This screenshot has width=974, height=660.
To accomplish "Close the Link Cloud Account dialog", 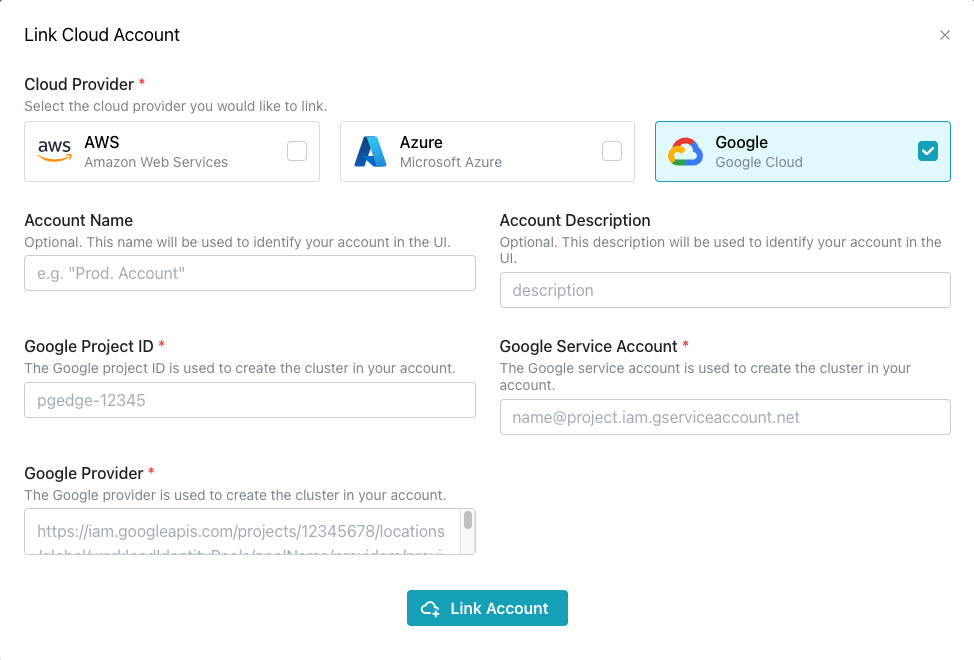I will tap(945, 34).
